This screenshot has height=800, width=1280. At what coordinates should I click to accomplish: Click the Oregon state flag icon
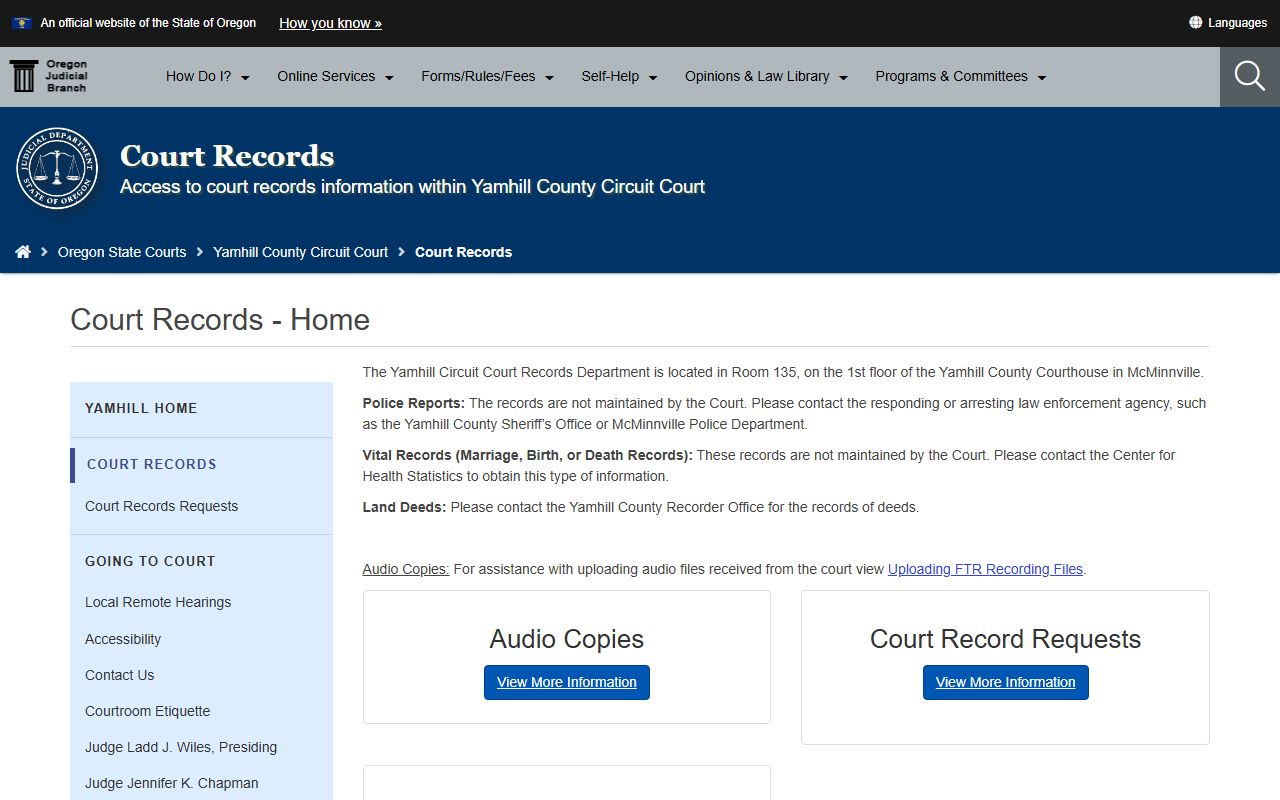22,23
